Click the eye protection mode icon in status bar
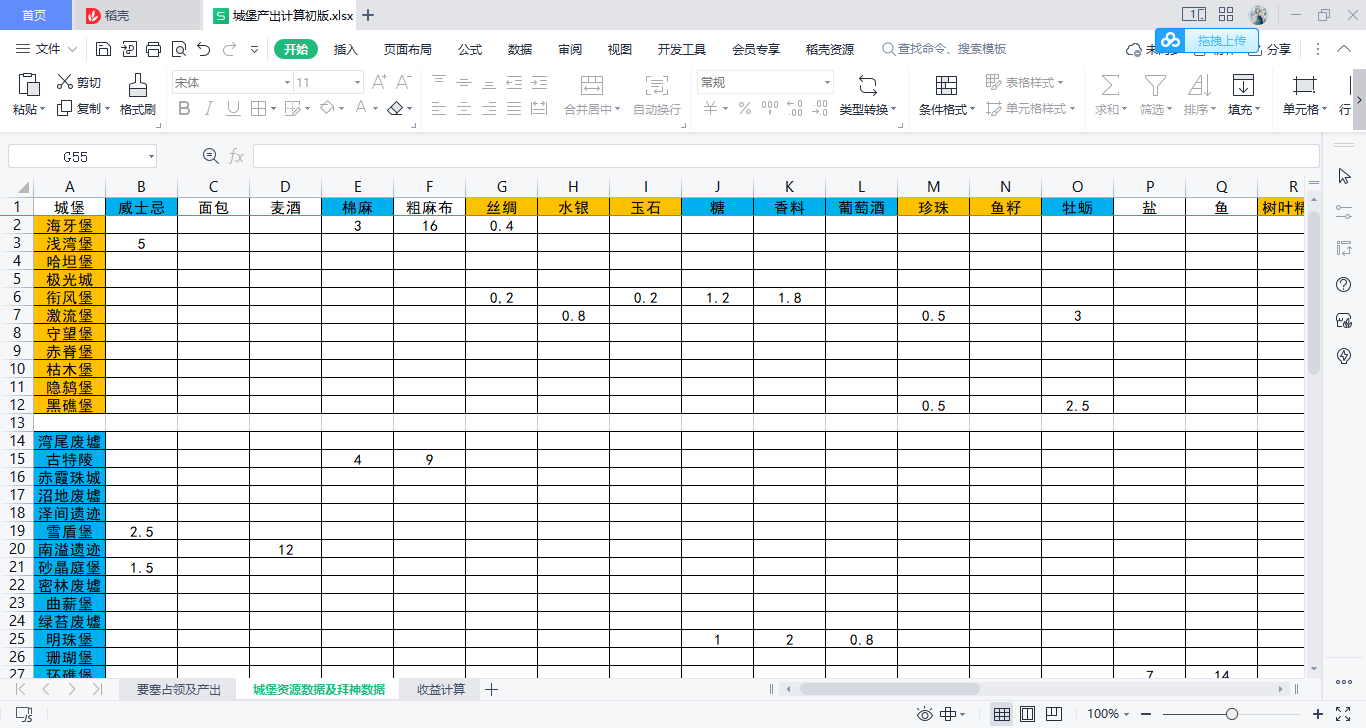Image resolution: width=1366 pixels, height=728 pixels. [925, 714]
